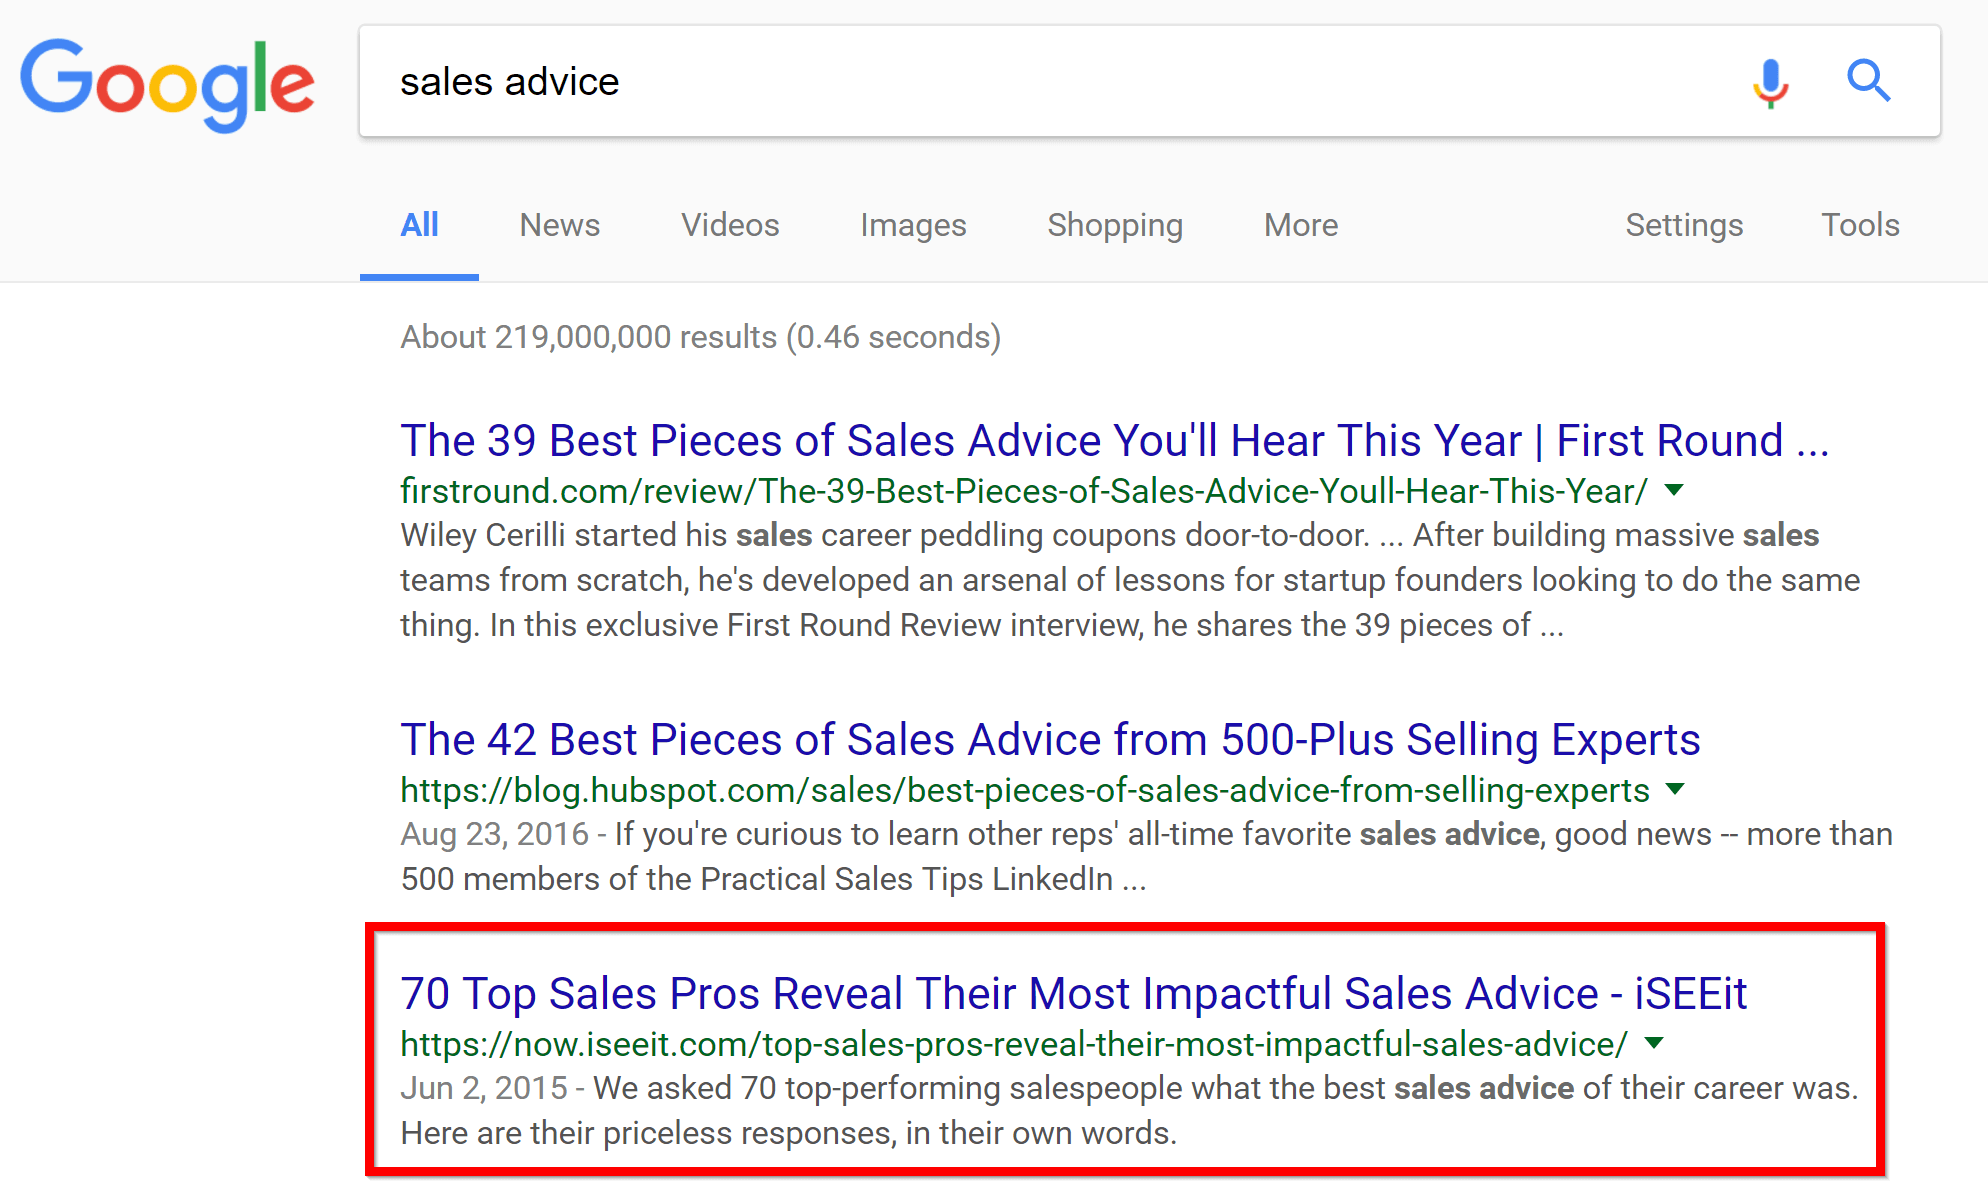Open The 39 Best Pieces of Sales Advice result
This screenshot has width=1988, height=1192.
1115,440
